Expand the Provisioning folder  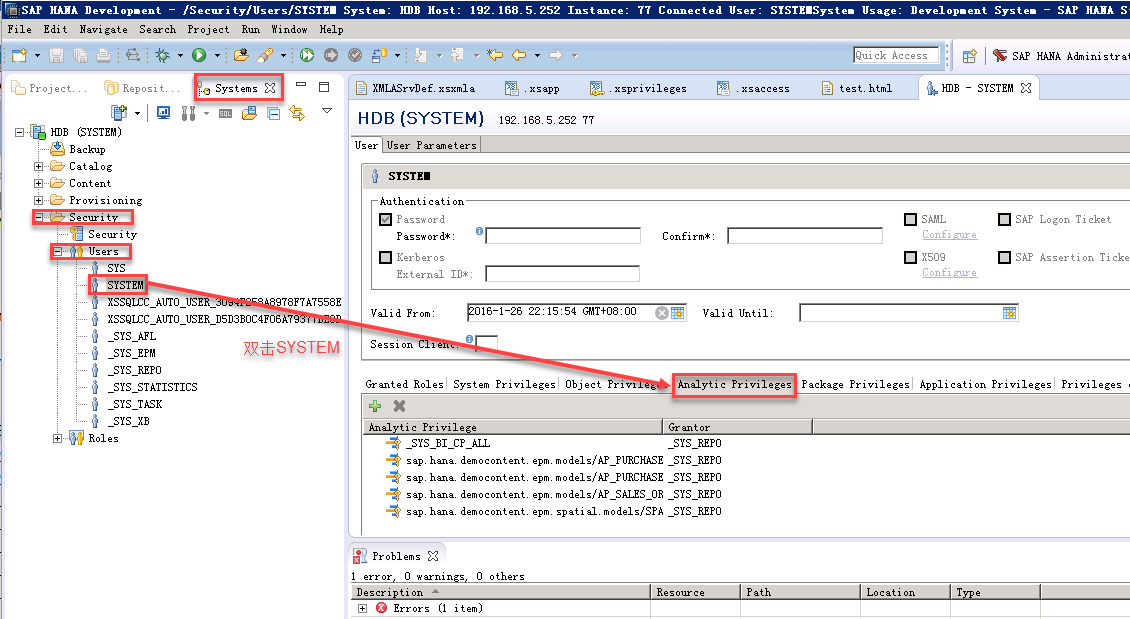click(38, 200)
